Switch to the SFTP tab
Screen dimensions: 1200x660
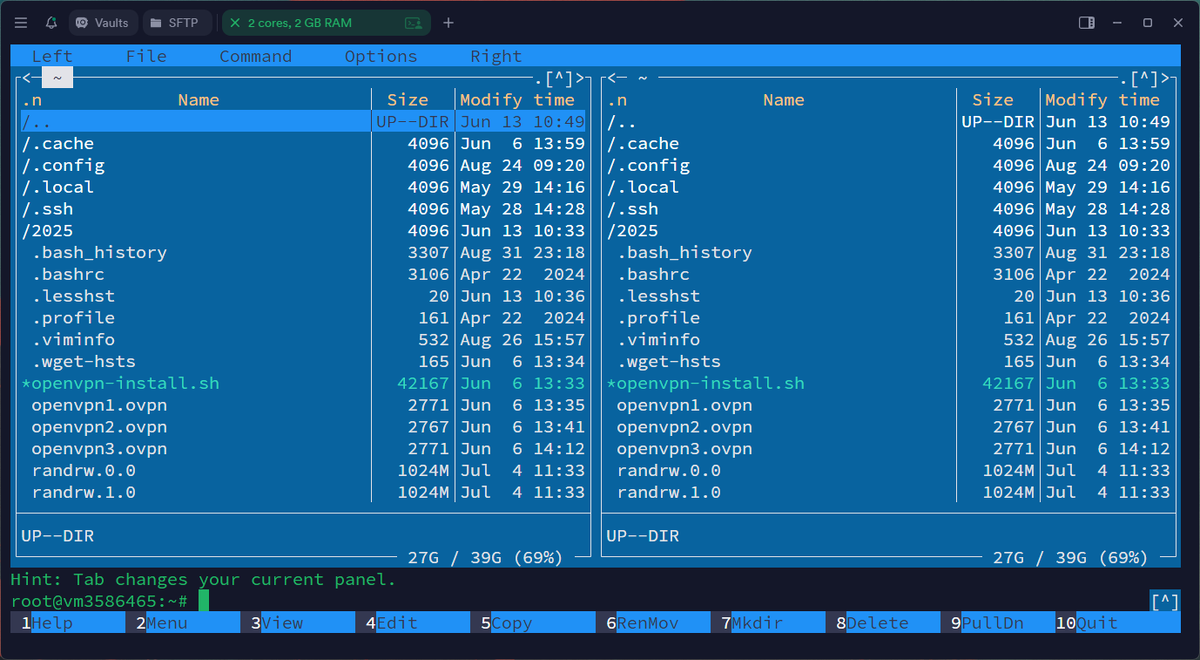[x=178, y=22]
